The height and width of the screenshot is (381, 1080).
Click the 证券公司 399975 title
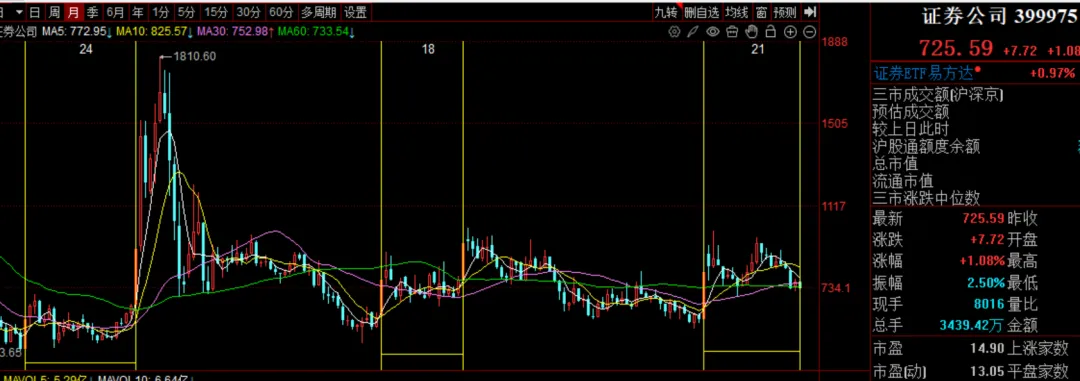click(x=999, y=17)
